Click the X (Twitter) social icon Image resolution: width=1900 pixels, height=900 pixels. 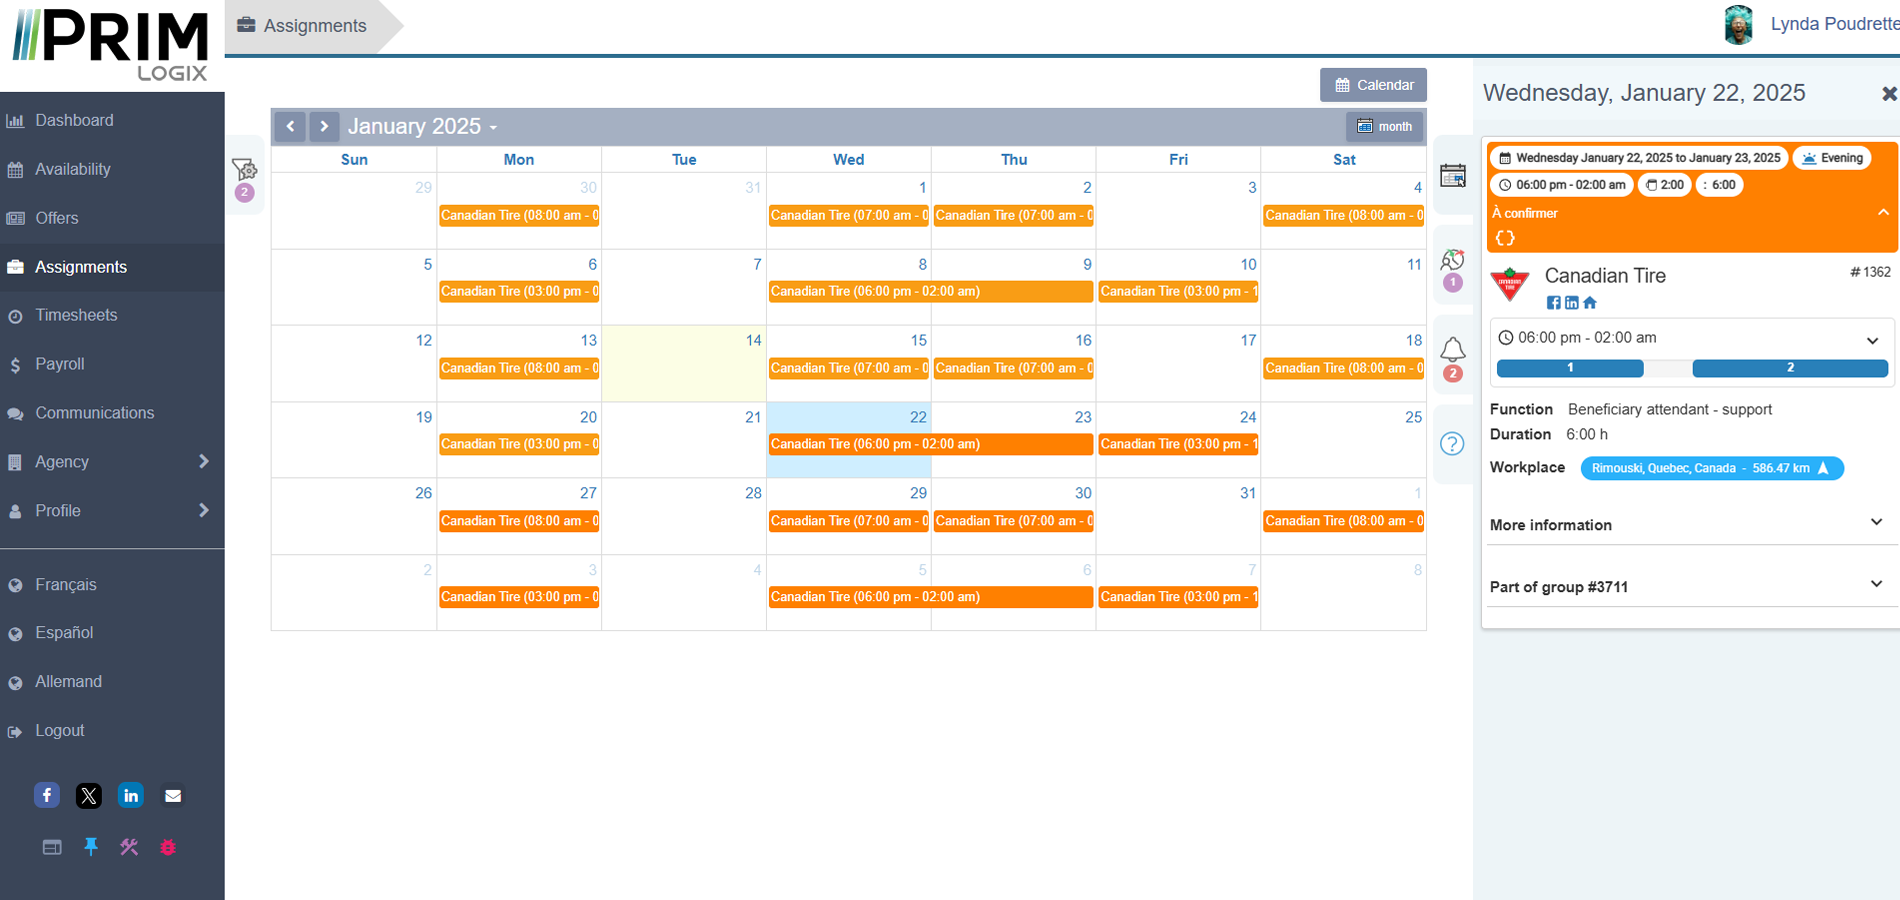coord(89,796)
